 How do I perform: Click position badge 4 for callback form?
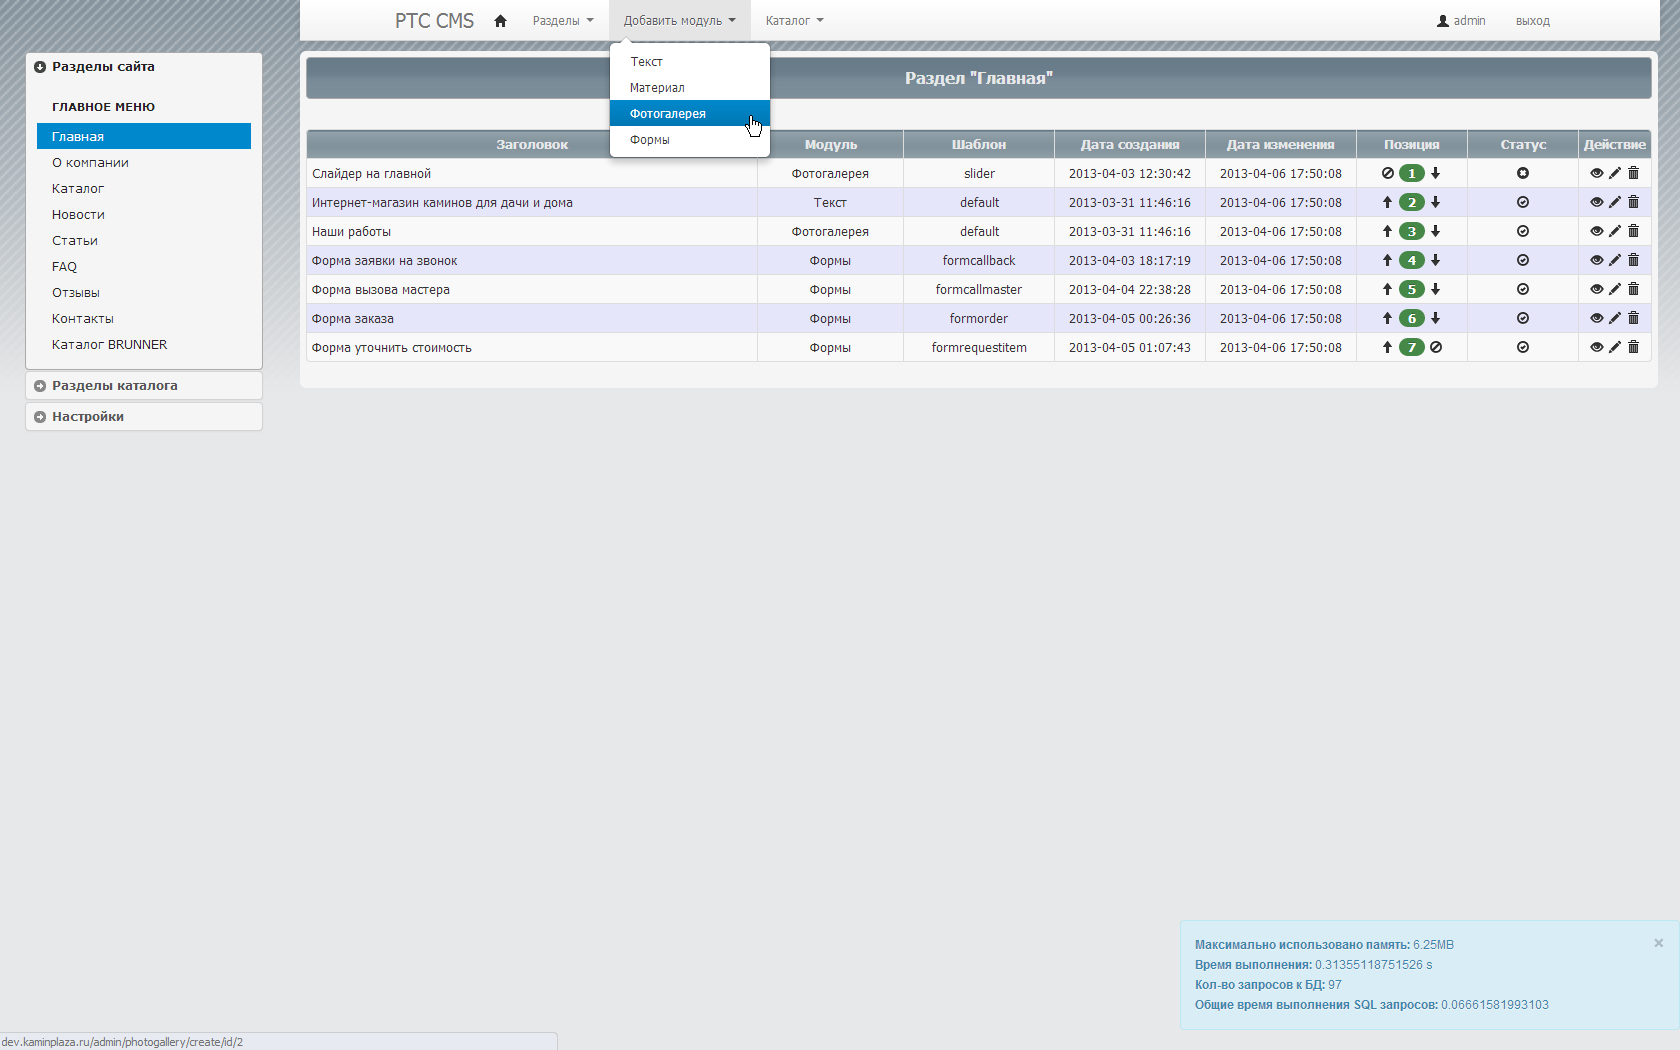pos(1411,260)
